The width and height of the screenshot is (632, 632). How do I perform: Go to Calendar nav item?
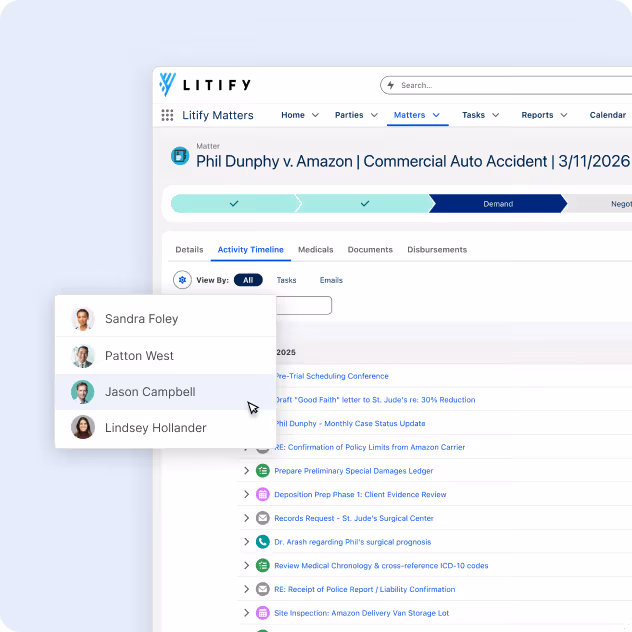(608, 115)
